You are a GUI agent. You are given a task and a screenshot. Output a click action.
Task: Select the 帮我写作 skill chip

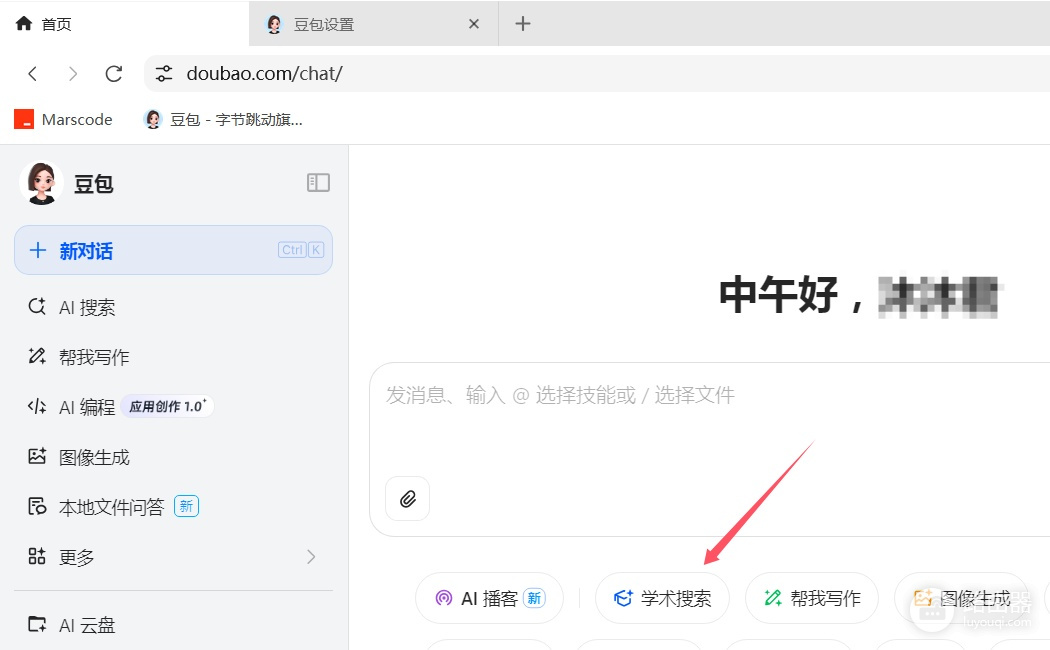click(812, 598)
